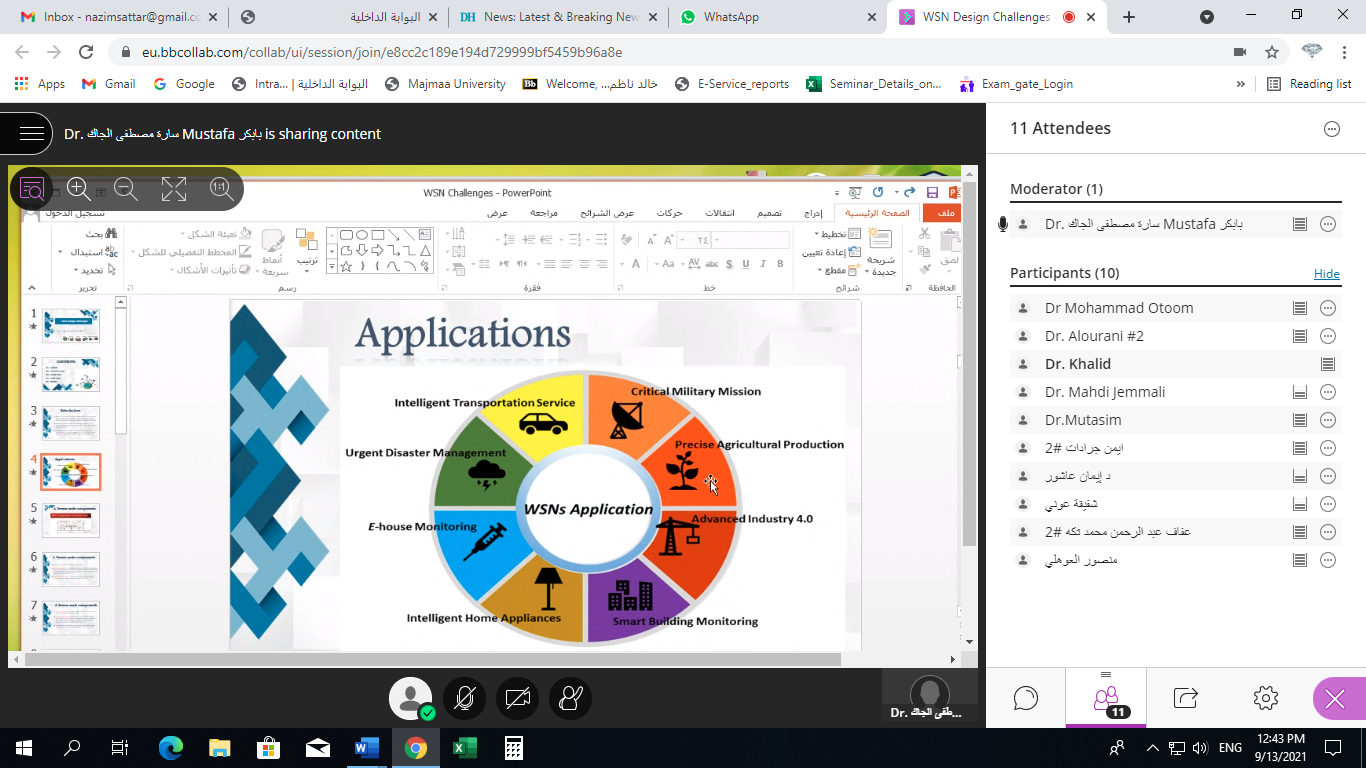
Task: Toggle camera video sharing on
Action: (x=517, y=698)
